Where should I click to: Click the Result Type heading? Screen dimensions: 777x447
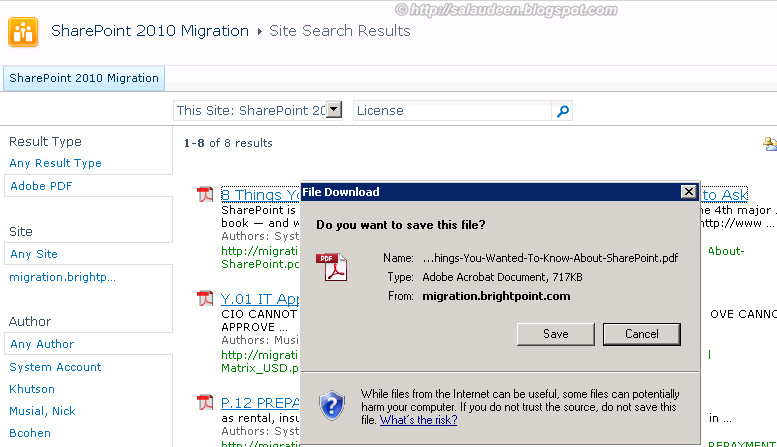pyautogui.click(x=45, y=142)
